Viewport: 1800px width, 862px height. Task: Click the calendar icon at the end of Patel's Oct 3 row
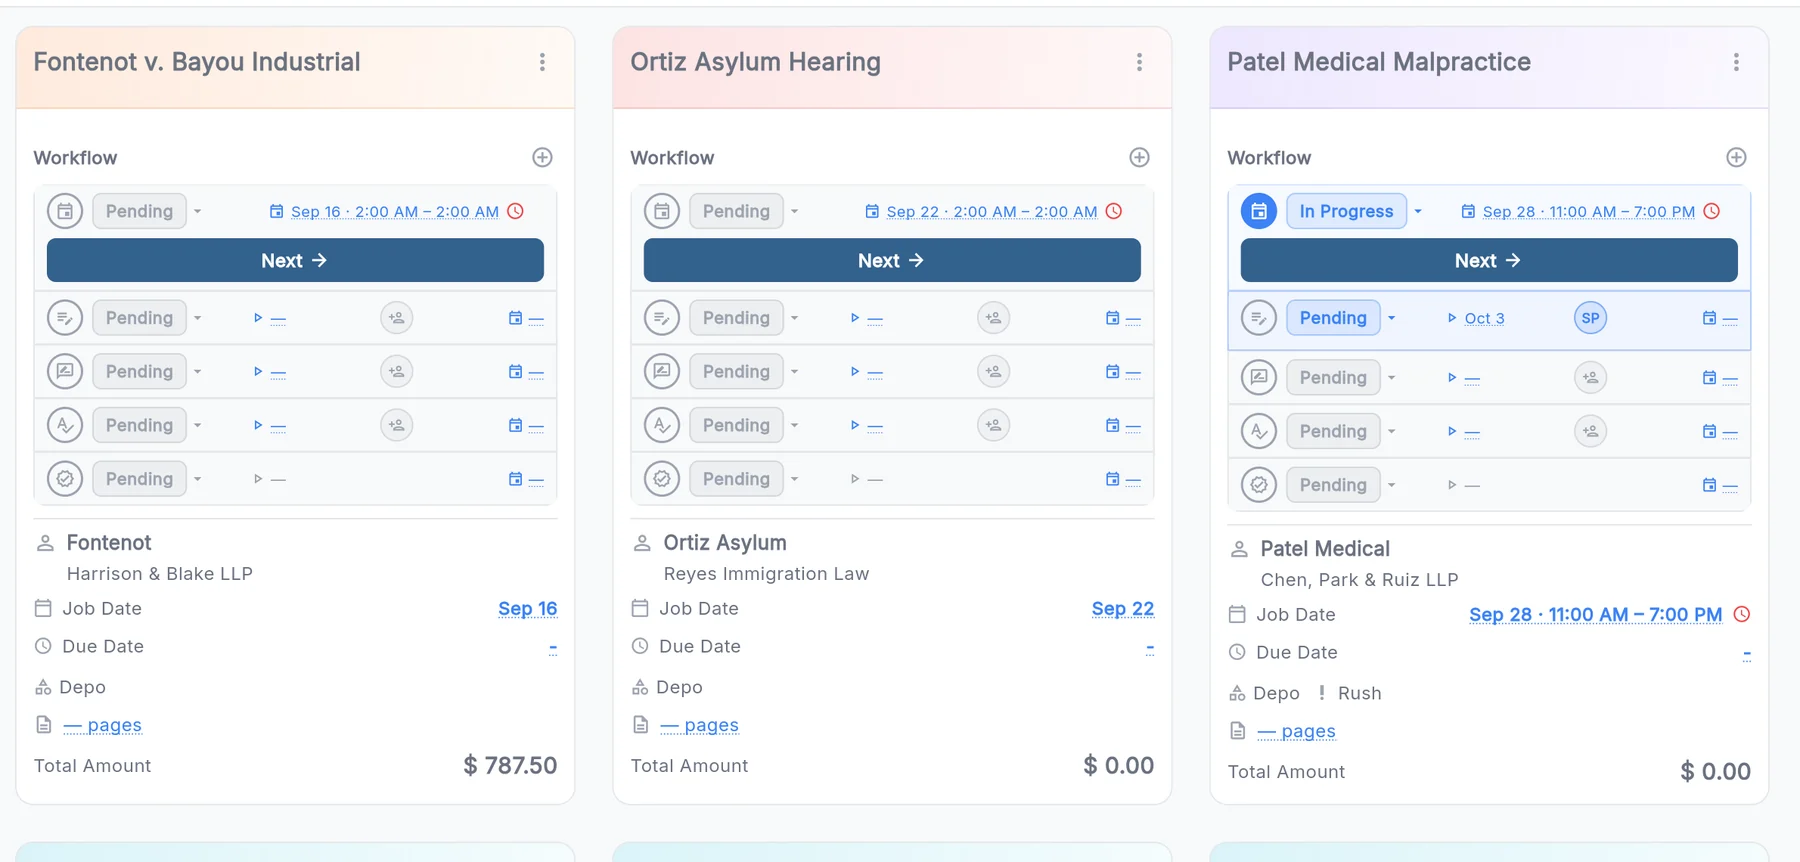click(x=1709, y=318)
